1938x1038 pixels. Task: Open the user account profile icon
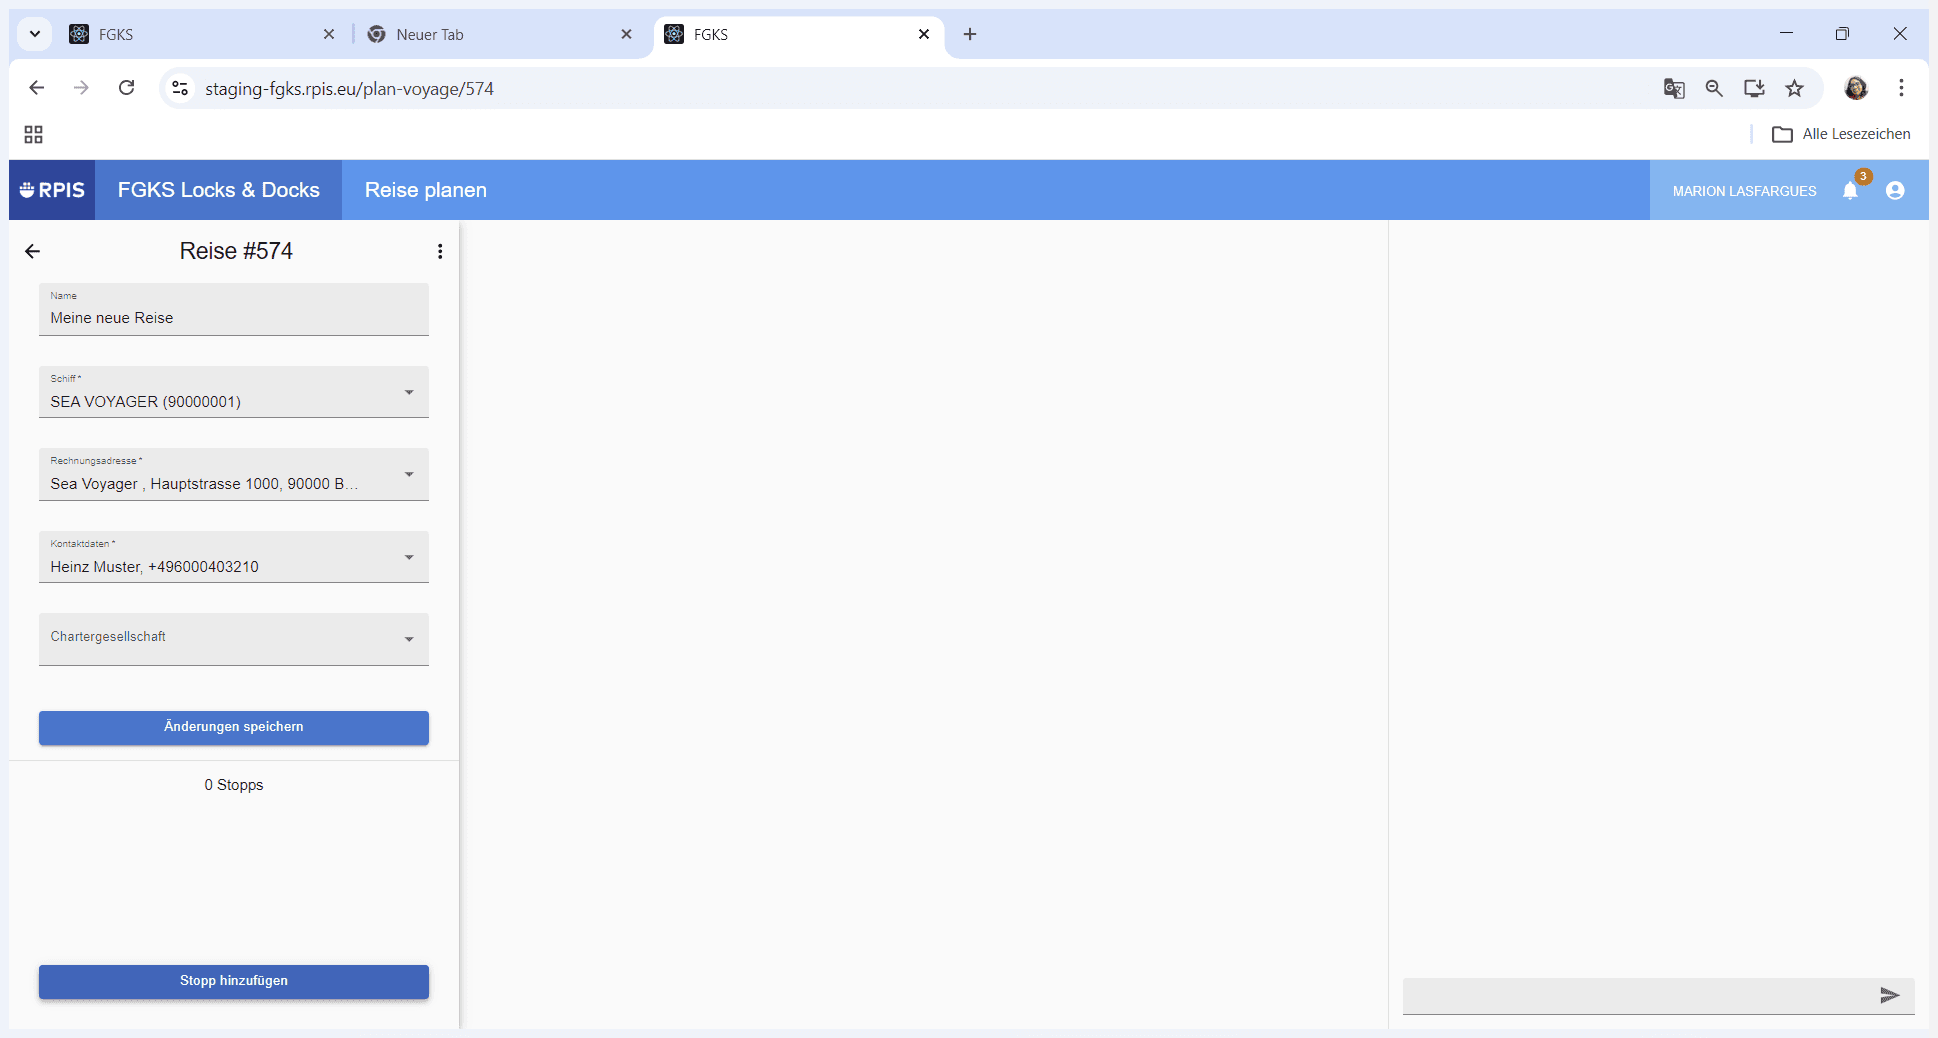(1895, 190)
